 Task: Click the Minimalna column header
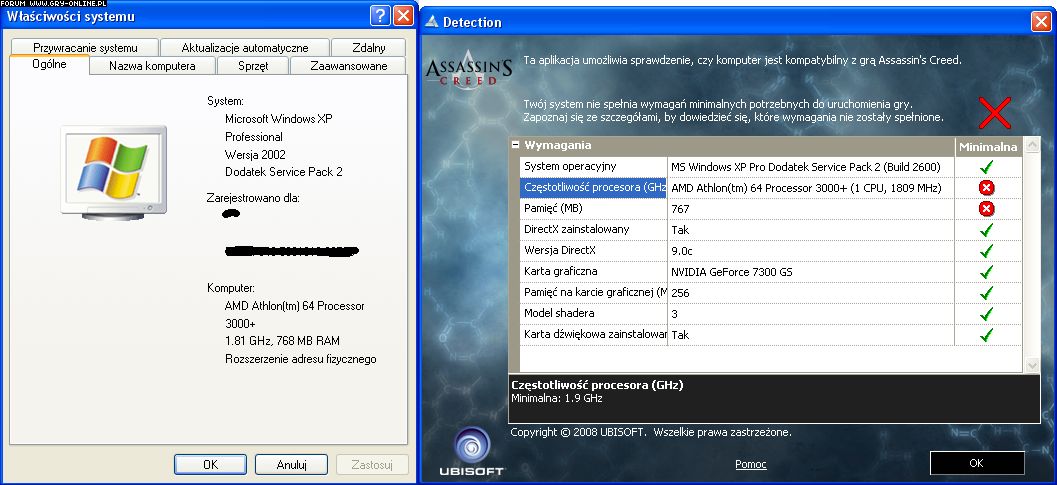988,146
